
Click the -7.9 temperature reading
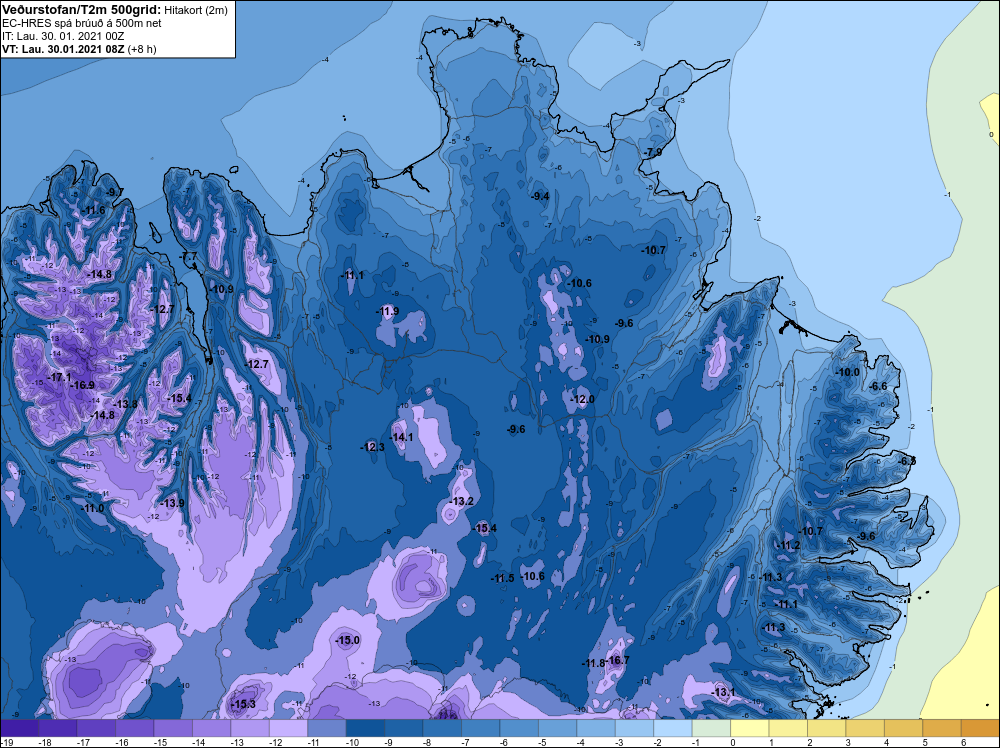click(x=653, y=152)
